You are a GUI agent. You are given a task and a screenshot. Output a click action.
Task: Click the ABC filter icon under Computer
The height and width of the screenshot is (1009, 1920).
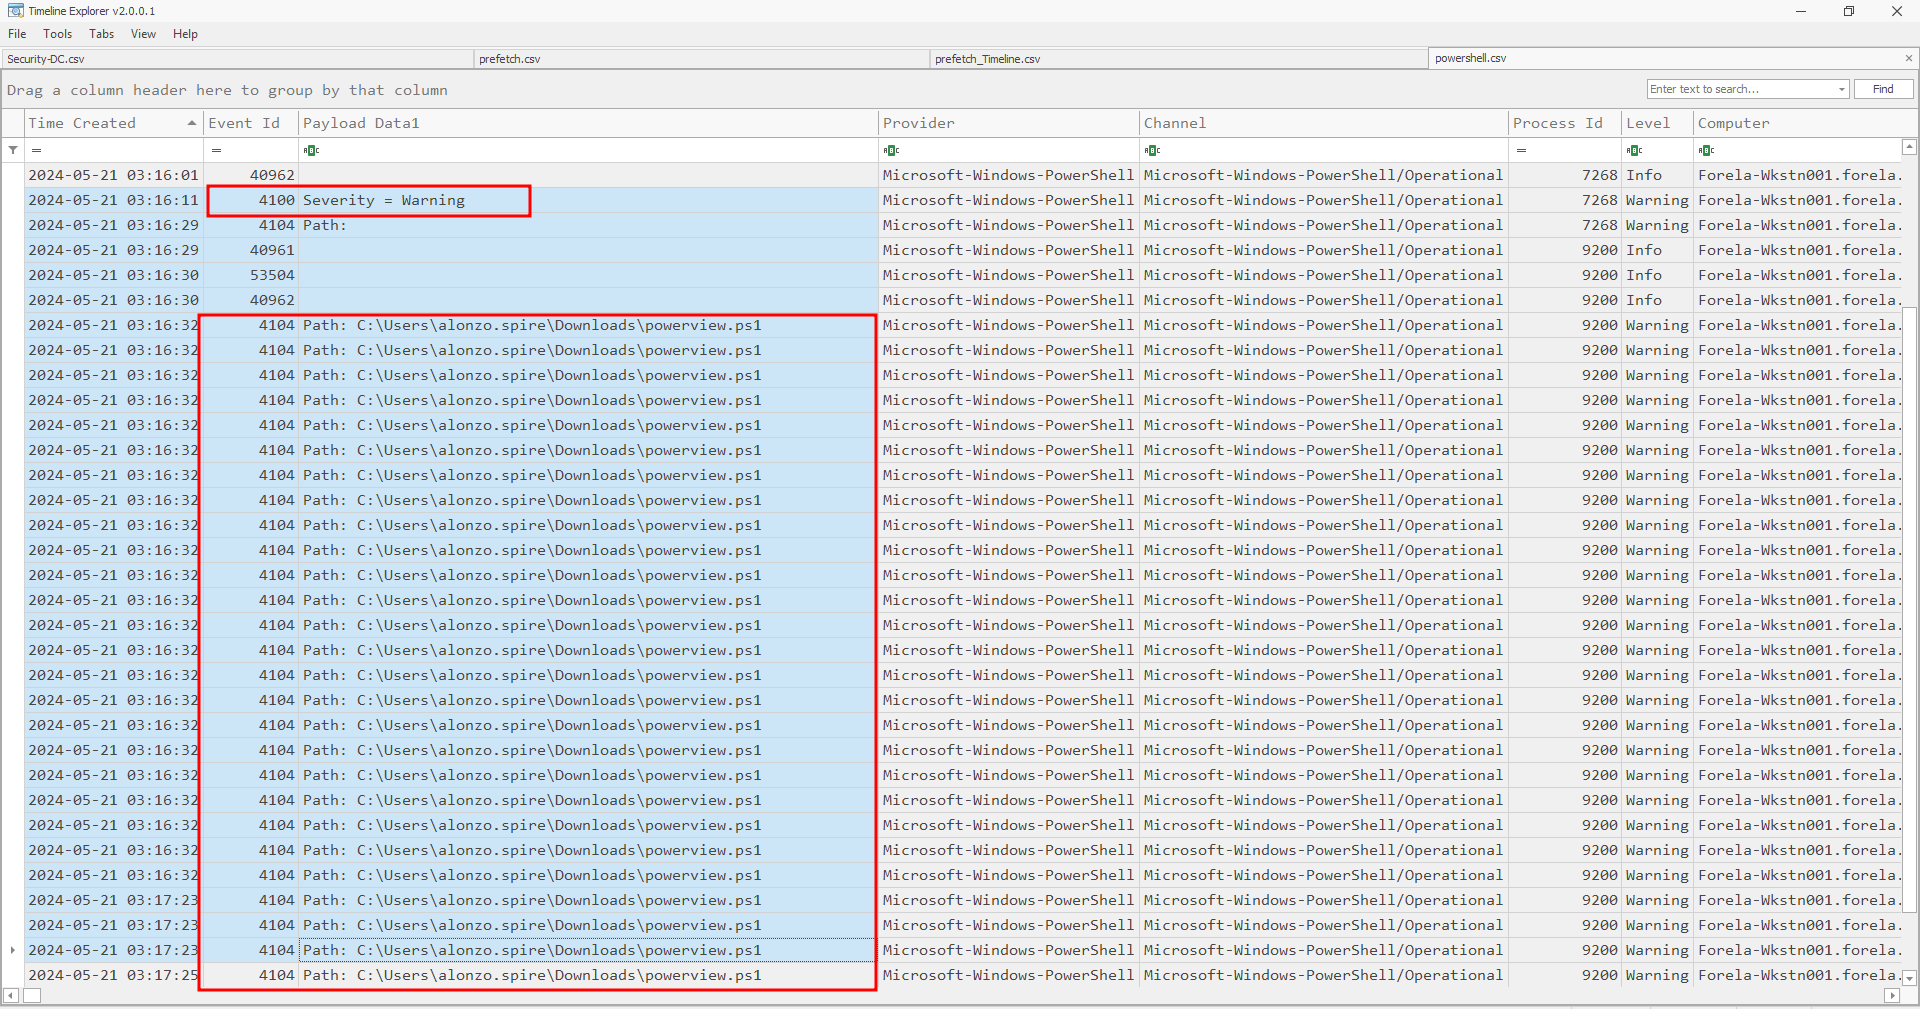(1706, 150)
